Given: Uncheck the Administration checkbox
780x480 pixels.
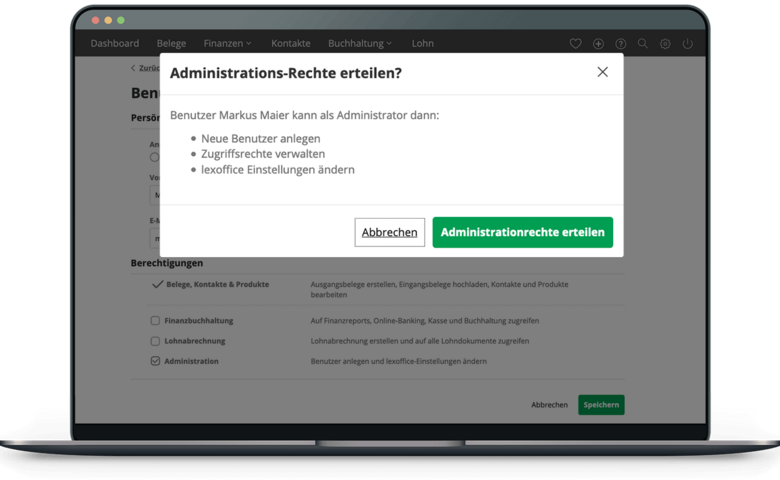Looking at the screenshot, I should (x=155, y=361).
